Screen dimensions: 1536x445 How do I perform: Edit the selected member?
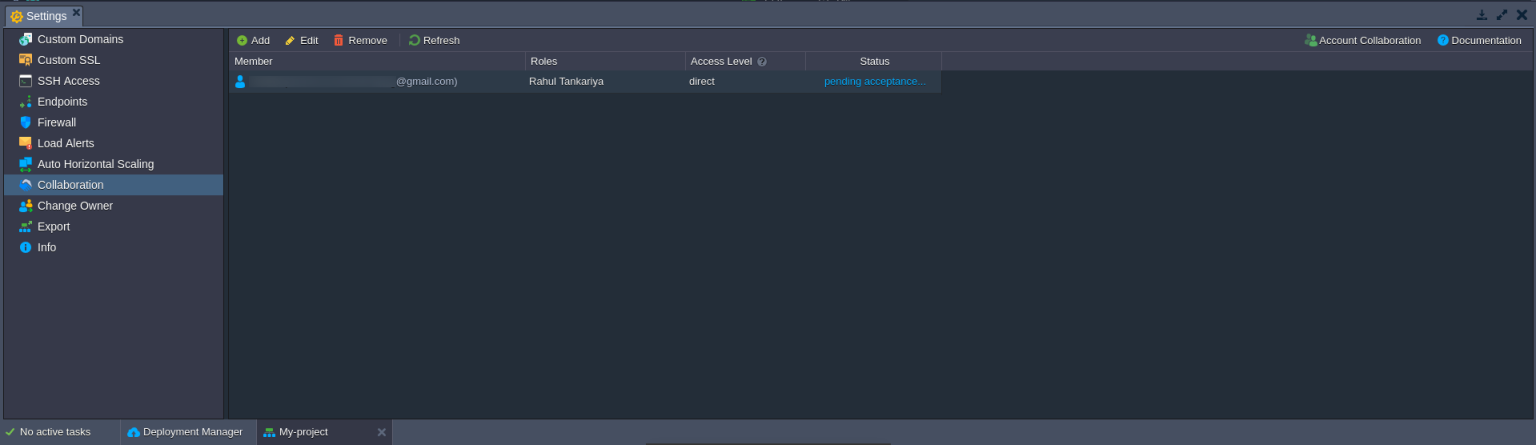[301, 40]
